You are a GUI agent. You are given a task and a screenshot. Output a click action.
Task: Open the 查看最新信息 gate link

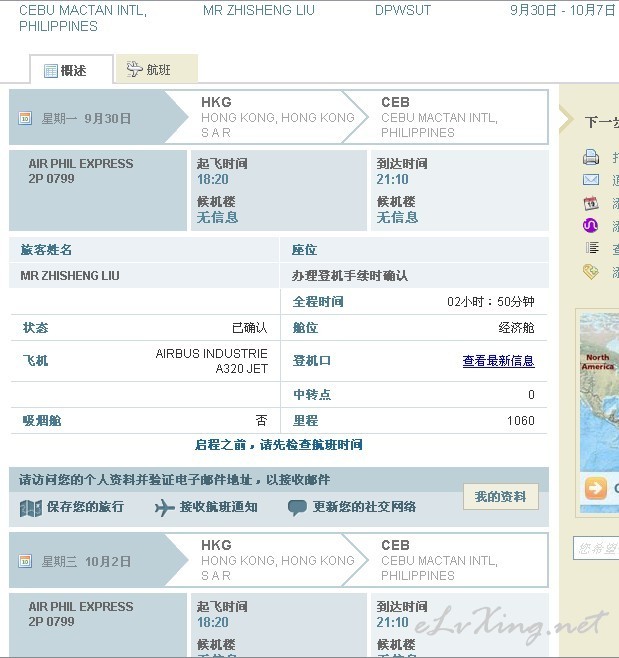498,360
